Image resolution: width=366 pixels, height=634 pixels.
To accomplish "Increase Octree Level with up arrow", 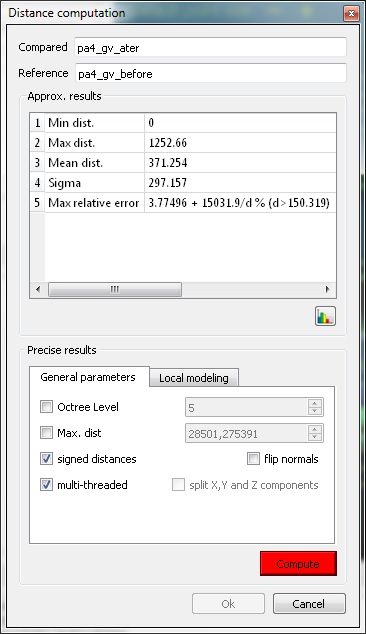I will (x=315, y=403).
